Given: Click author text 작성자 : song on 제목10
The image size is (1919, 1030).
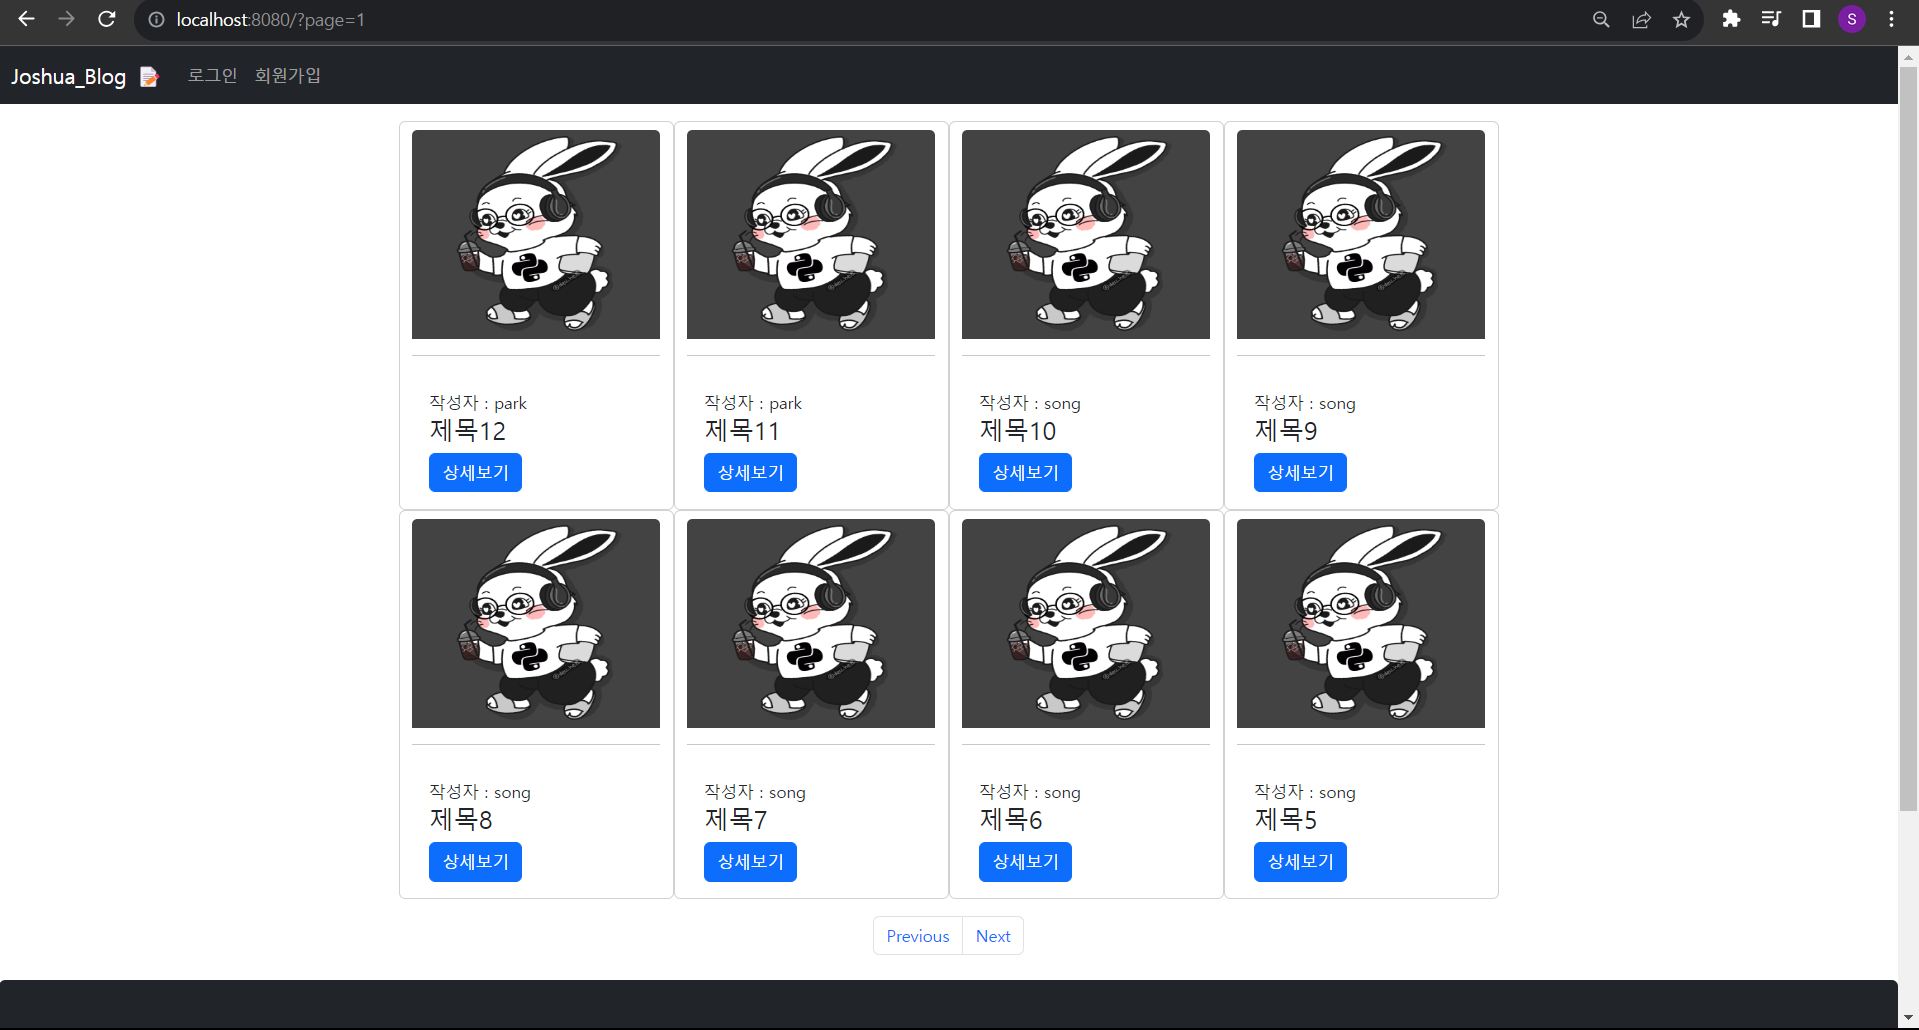Looking at the screenshot, I should 1030,403.
